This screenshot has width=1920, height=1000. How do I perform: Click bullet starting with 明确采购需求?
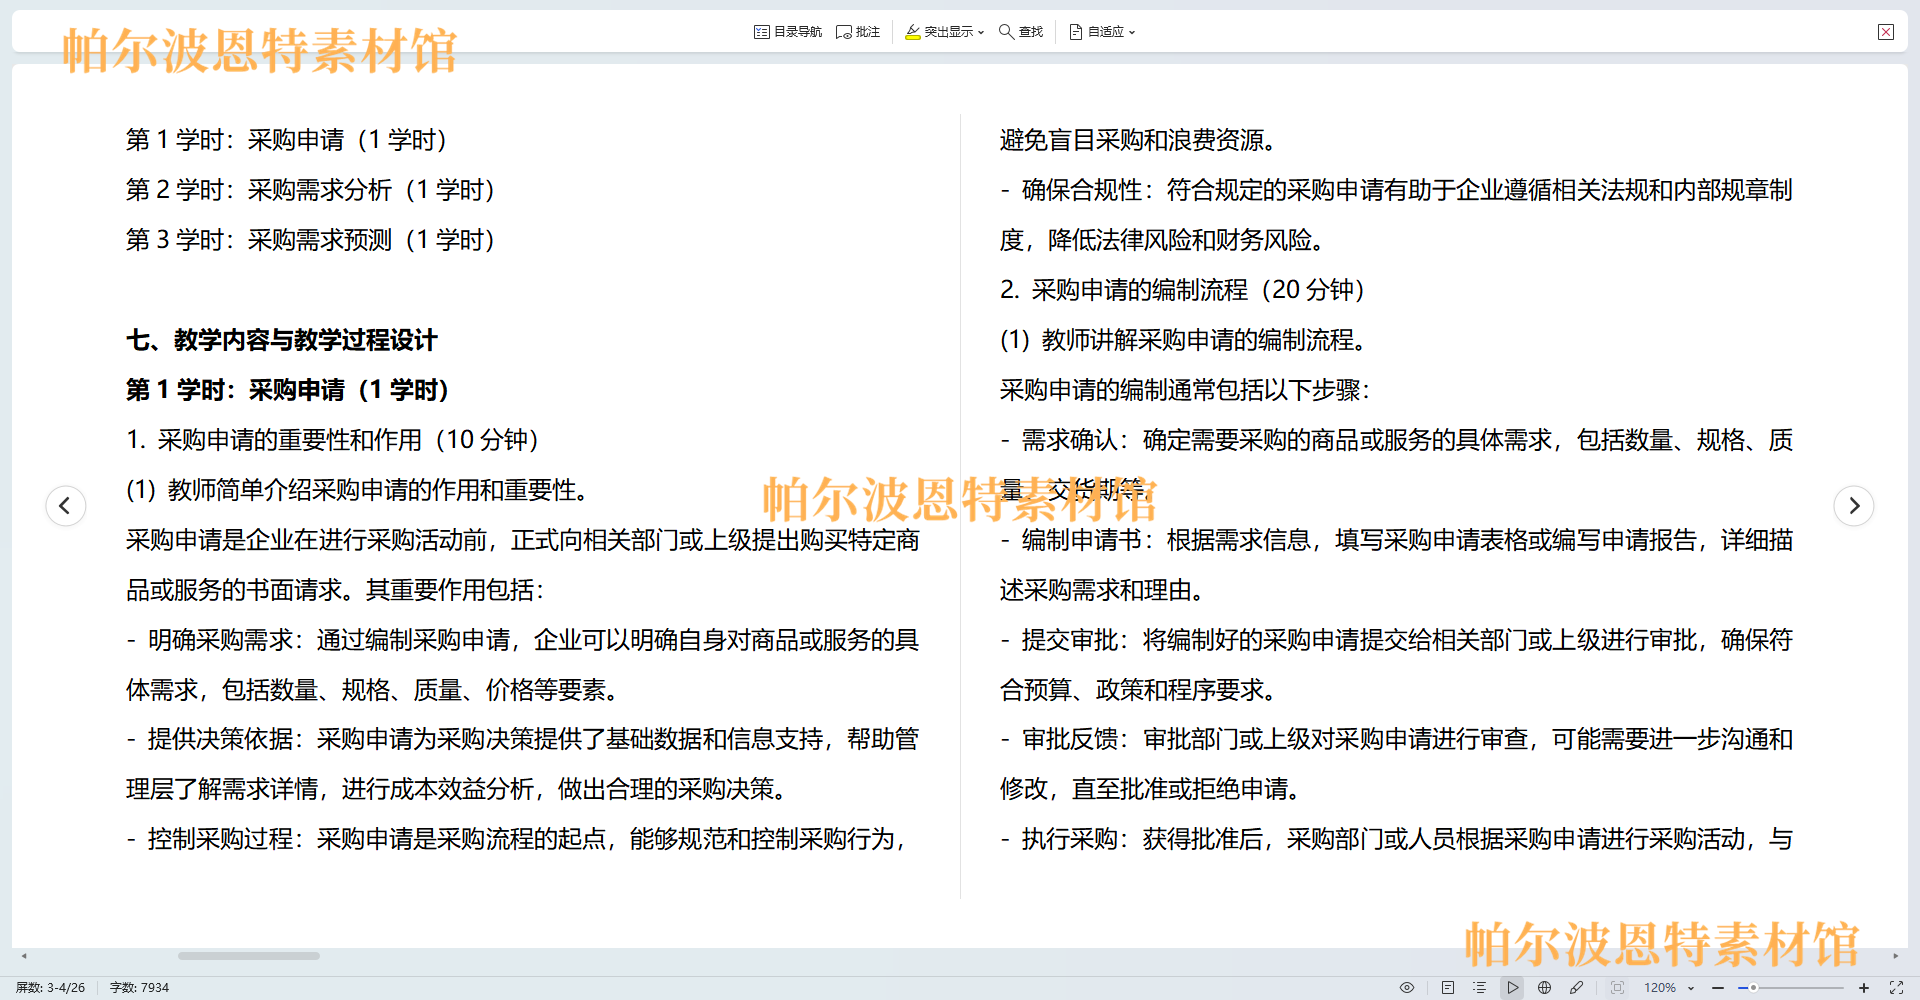pyautogui.click(x=523, y=665)
